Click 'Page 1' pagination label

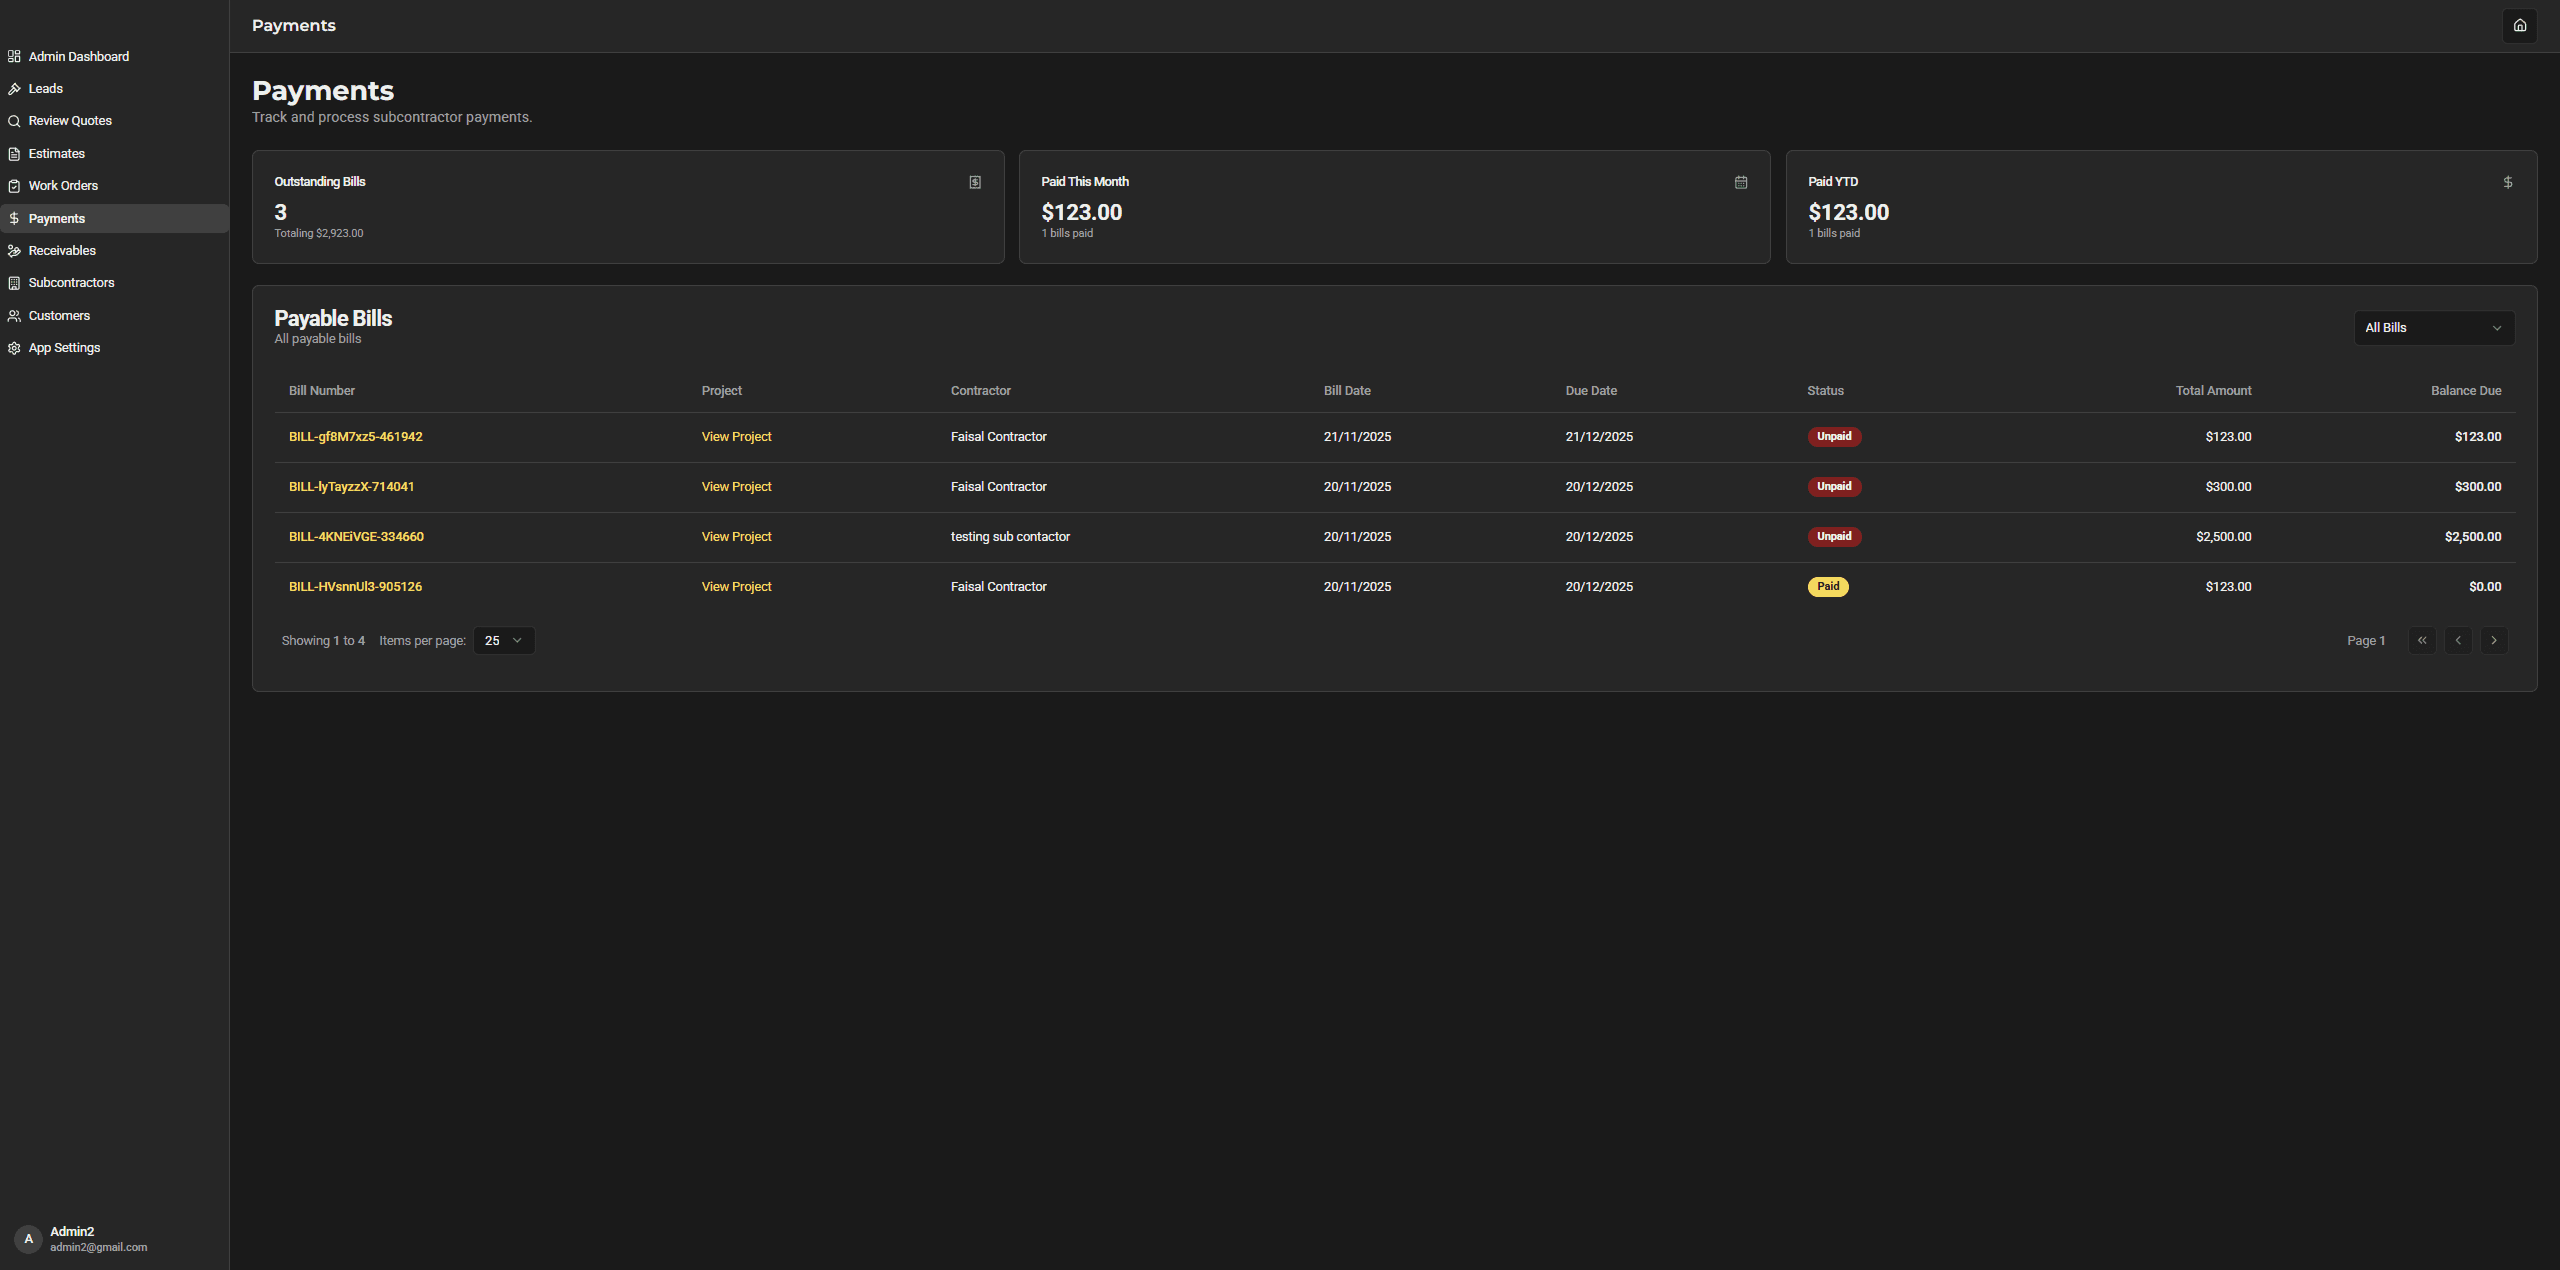coord(2366,641)
